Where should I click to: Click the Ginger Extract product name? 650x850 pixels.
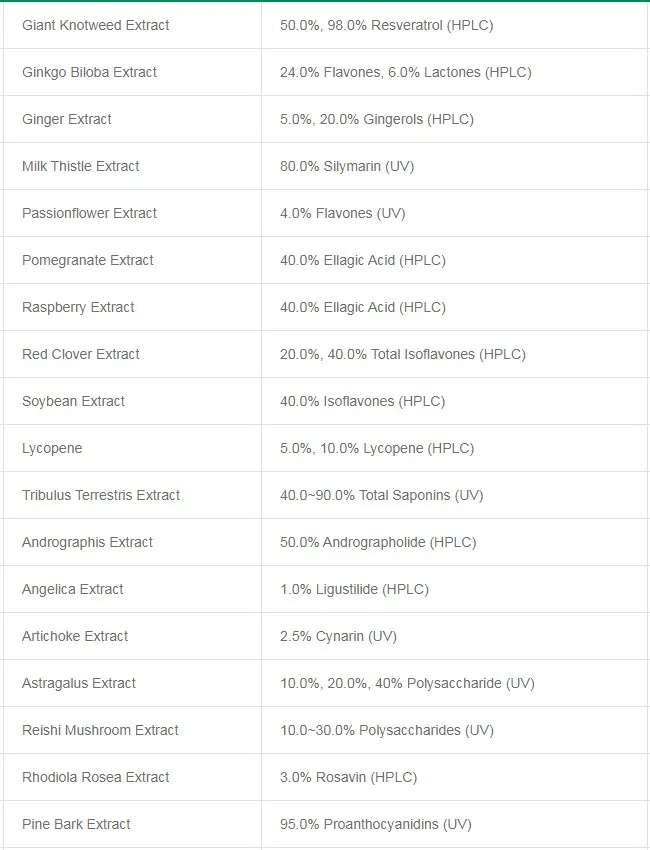pyautogui.click(x=67, y=119)
